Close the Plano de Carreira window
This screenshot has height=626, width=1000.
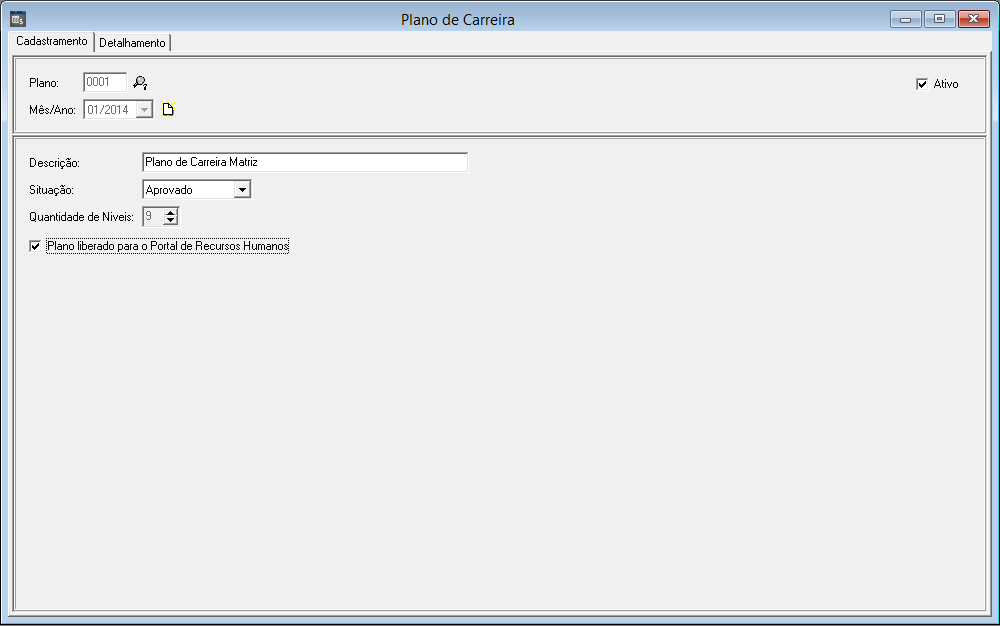(972, 19)
